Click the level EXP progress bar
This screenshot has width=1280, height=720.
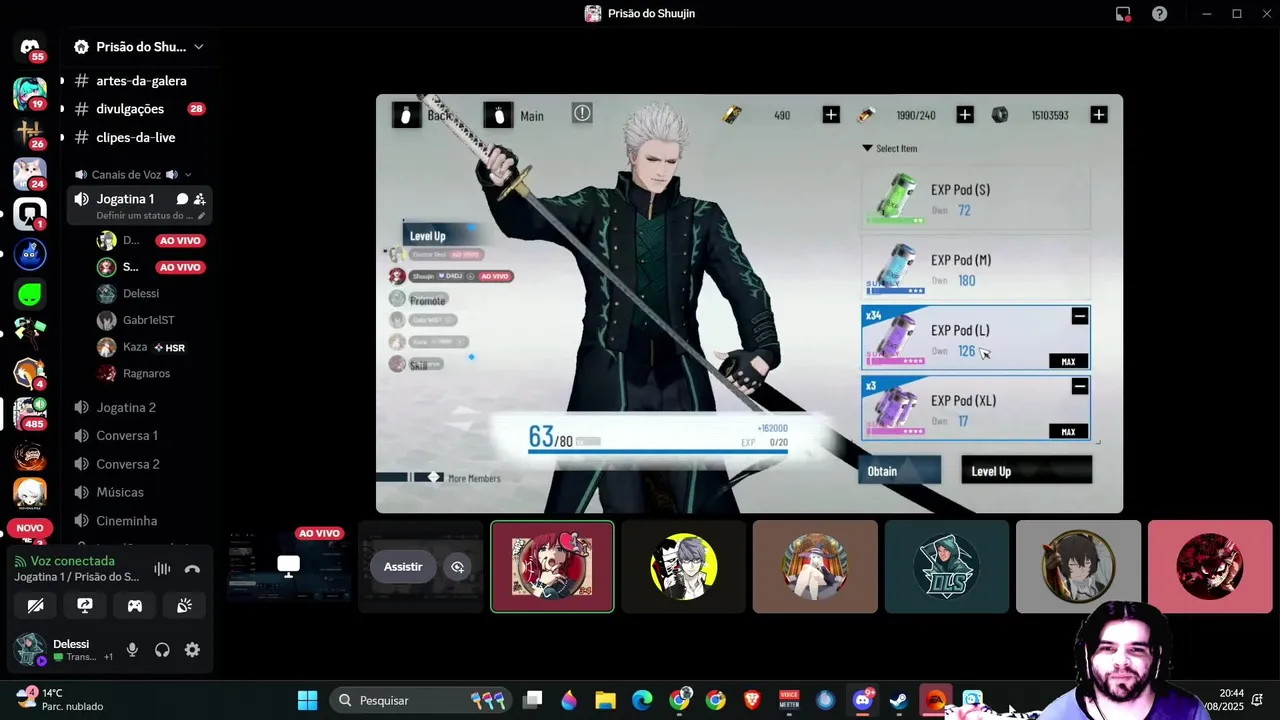pos(657,451)
